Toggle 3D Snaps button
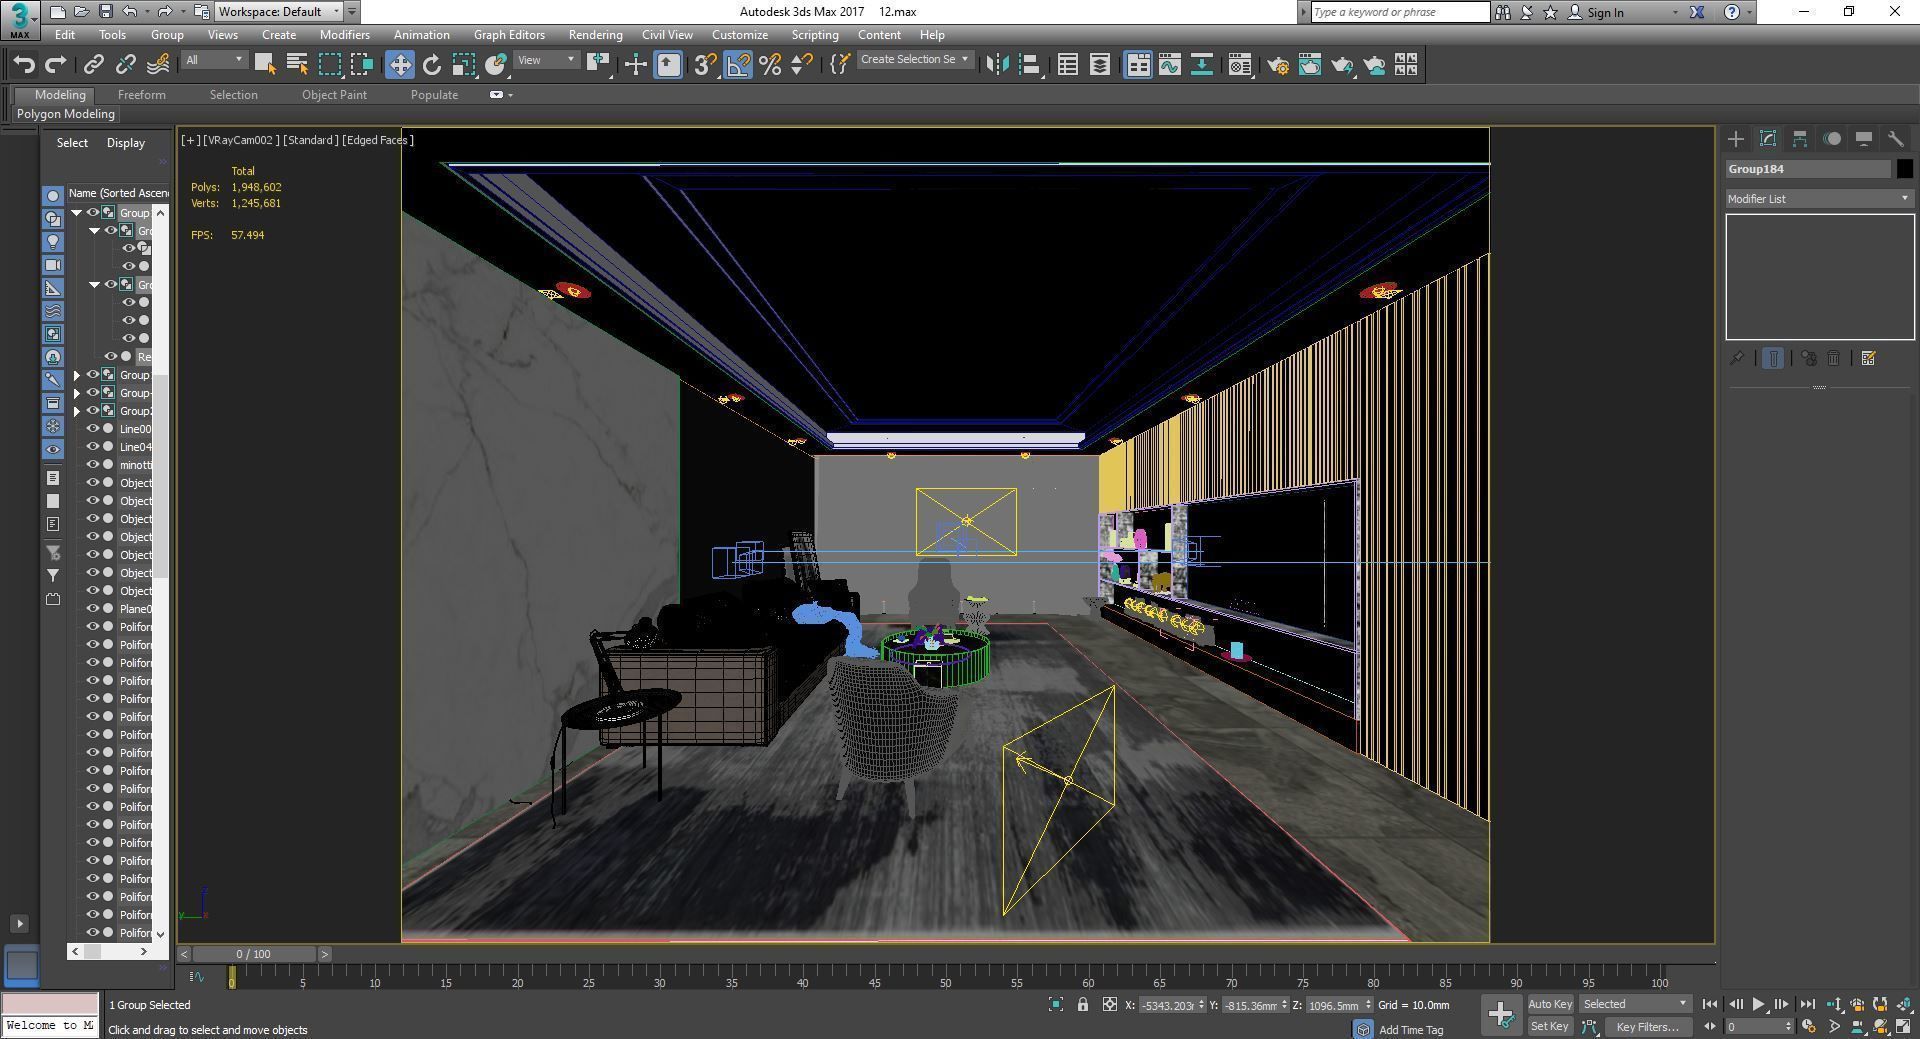1920x1039 pixels. 706,65
